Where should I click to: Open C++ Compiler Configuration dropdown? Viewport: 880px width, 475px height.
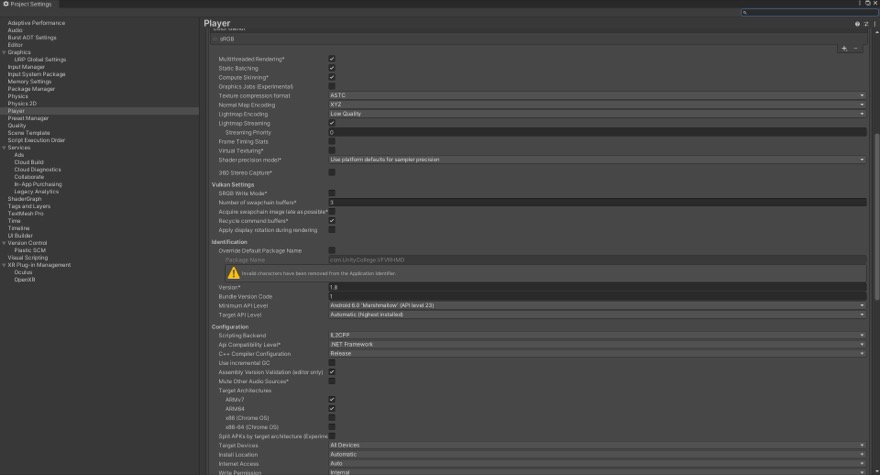597,354
